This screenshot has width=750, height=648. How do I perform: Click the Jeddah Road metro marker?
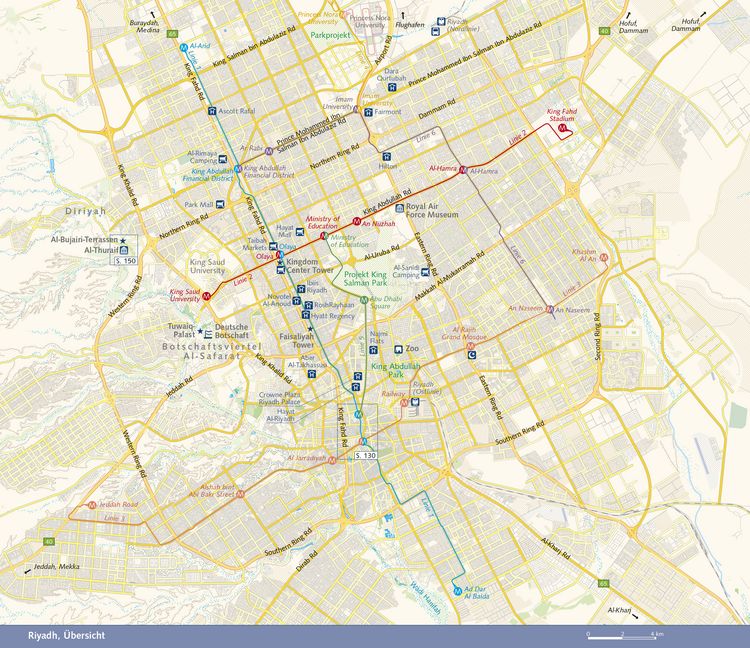pos(92,505)
